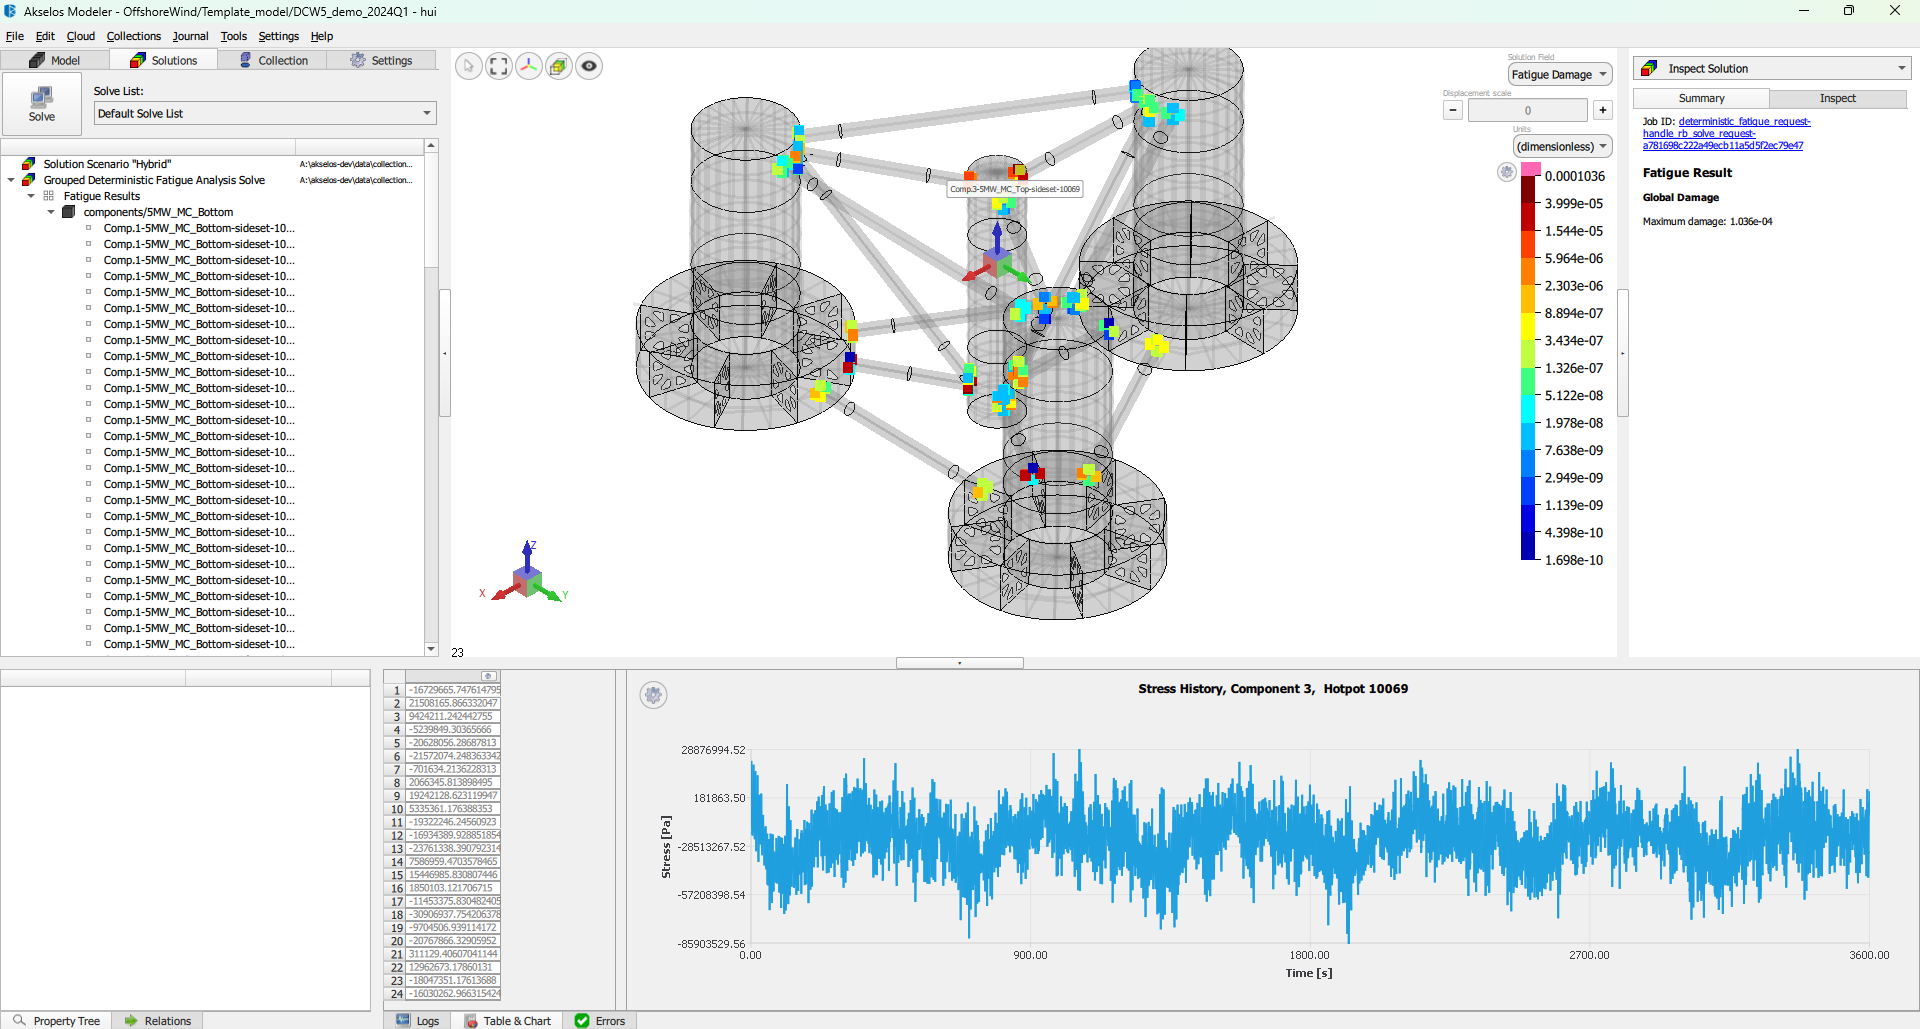Click the fit-to-view icon in the viewport toolbar
1920x1029 pixels.
[x=498, y=65]
